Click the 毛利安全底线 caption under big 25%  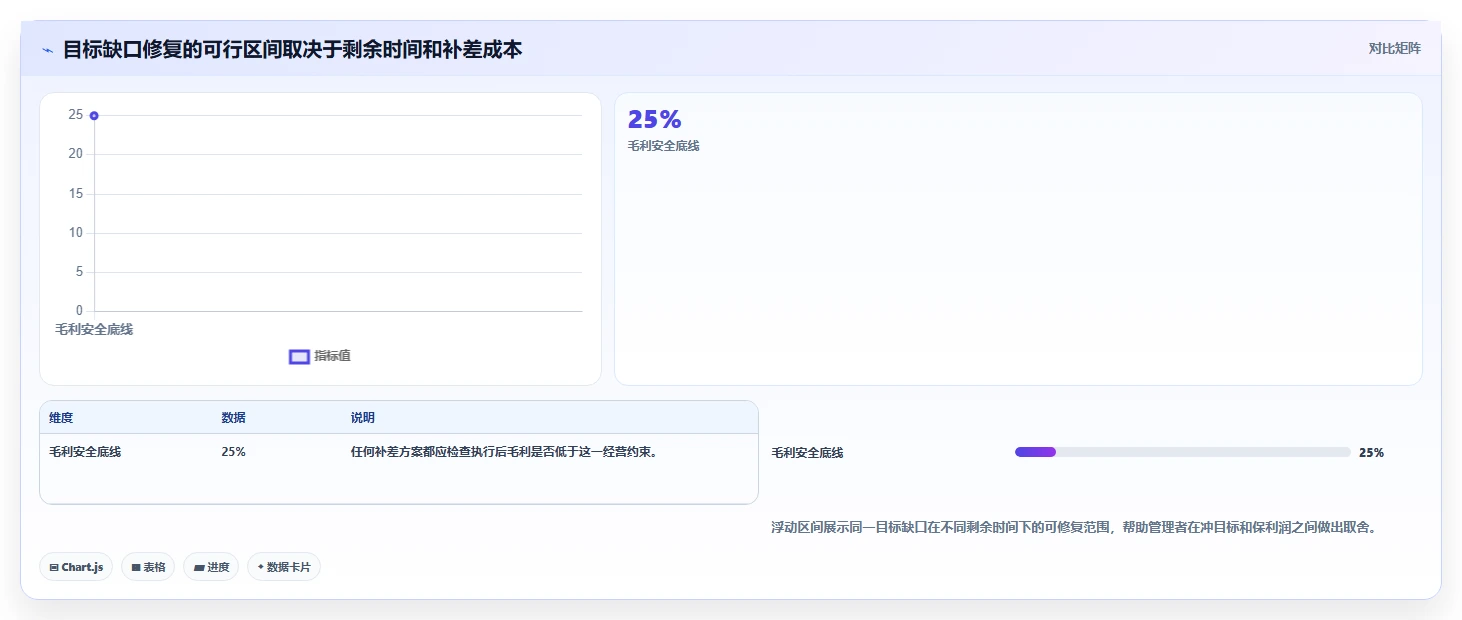pos(663,146)
